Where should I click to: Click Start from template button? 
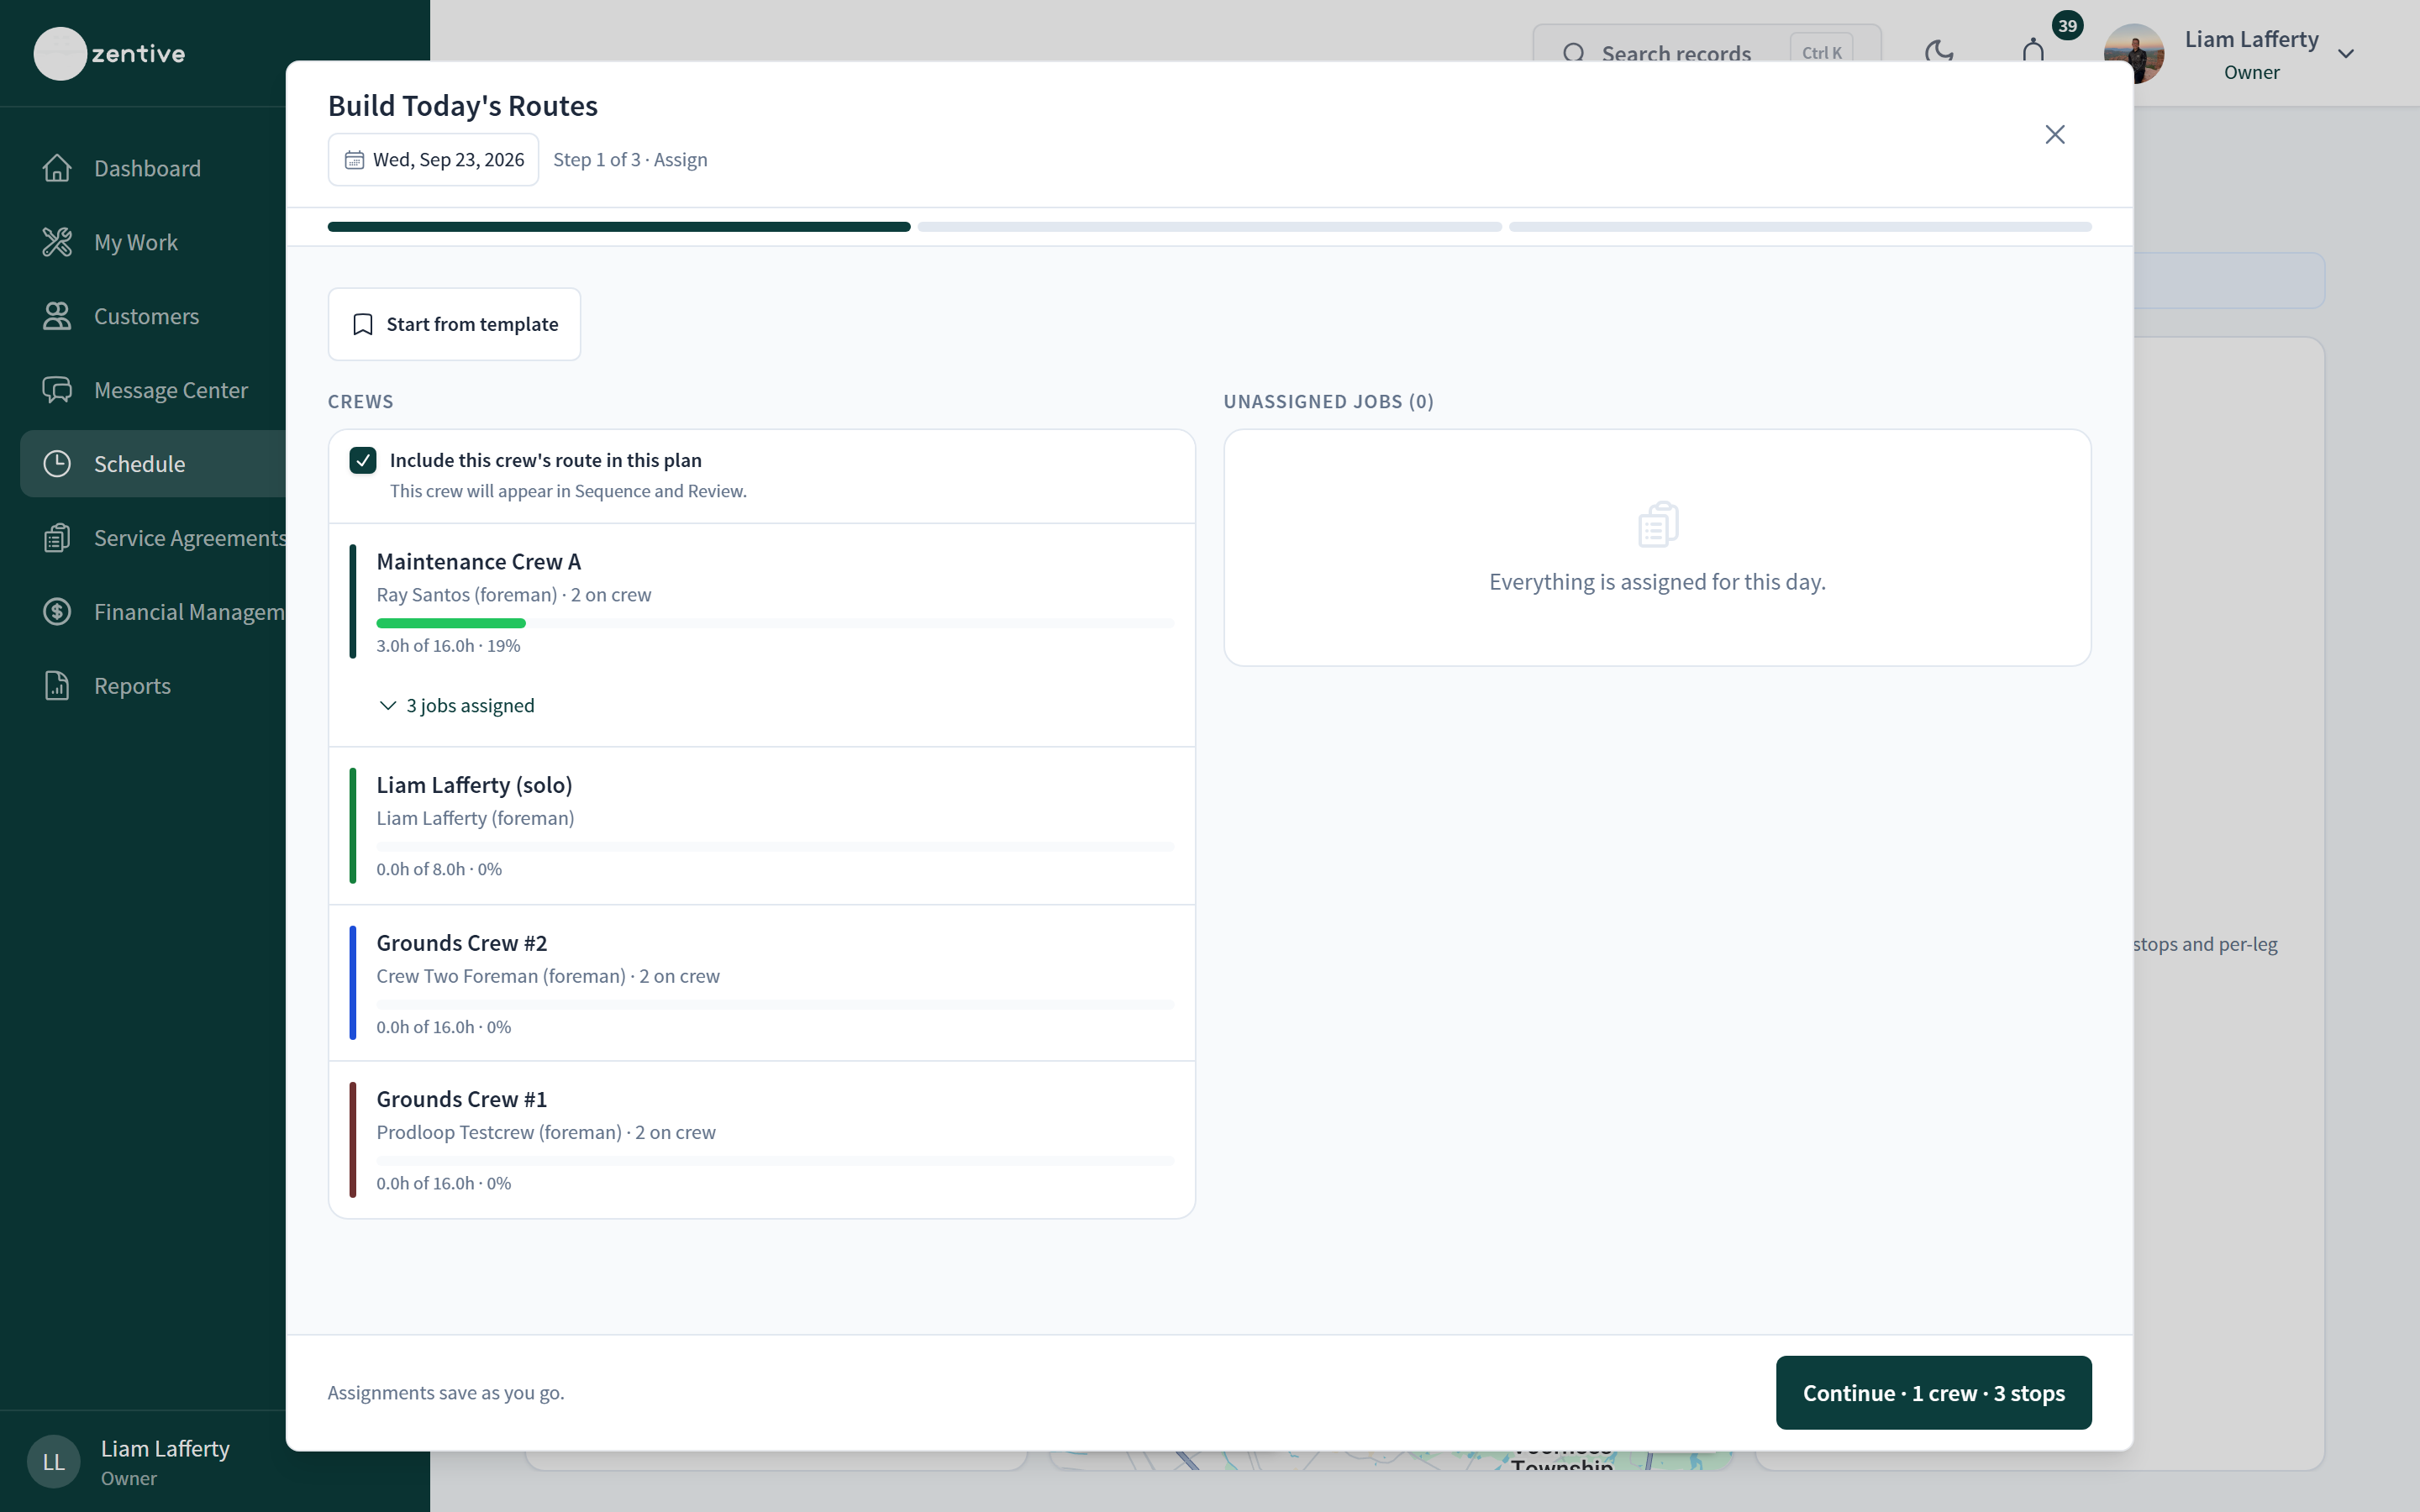coord(454,324)
